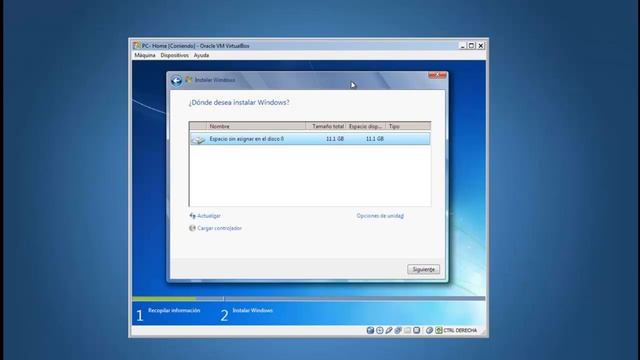640x360 pixels.
Task: Click the VirtualBox window title bar icon
Action: pos(137,46)
